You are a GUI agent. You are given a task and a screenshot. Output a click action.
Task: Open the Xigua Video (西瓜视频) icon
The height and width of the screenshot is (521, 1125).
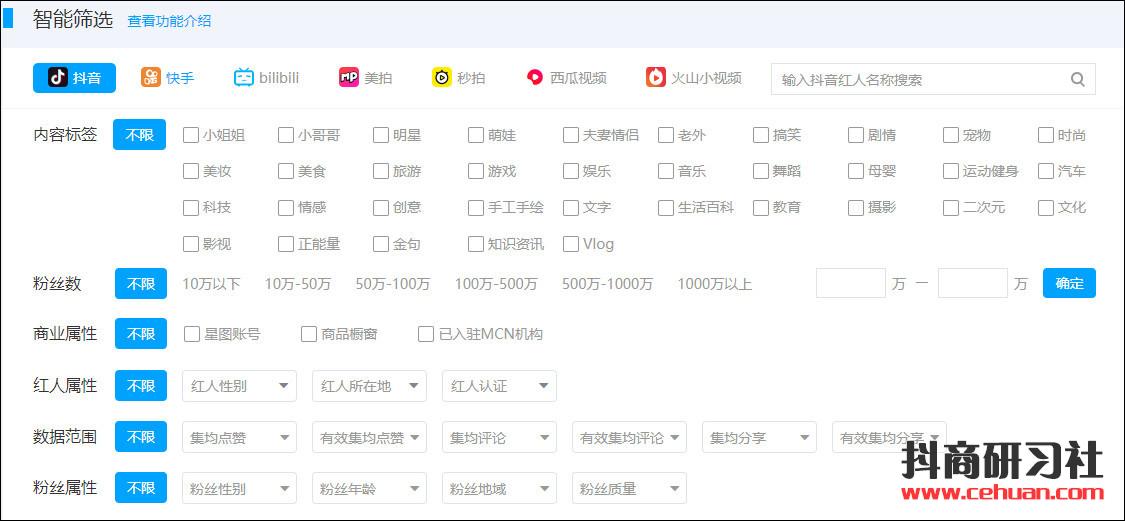pyautogui.click(x=535, y=78)
